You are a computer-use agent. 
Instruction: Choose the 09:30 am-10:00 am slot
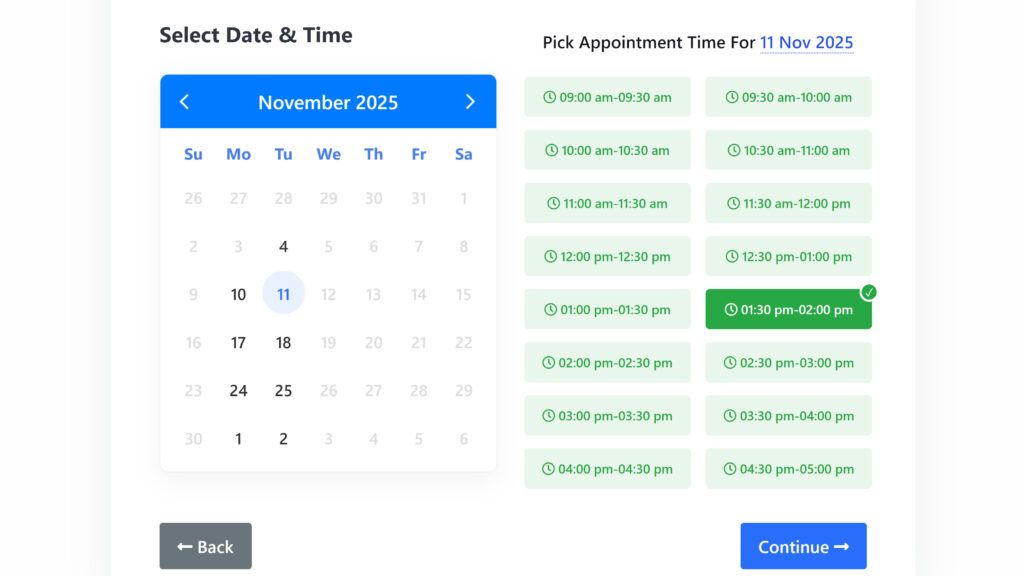click(788, 97)
